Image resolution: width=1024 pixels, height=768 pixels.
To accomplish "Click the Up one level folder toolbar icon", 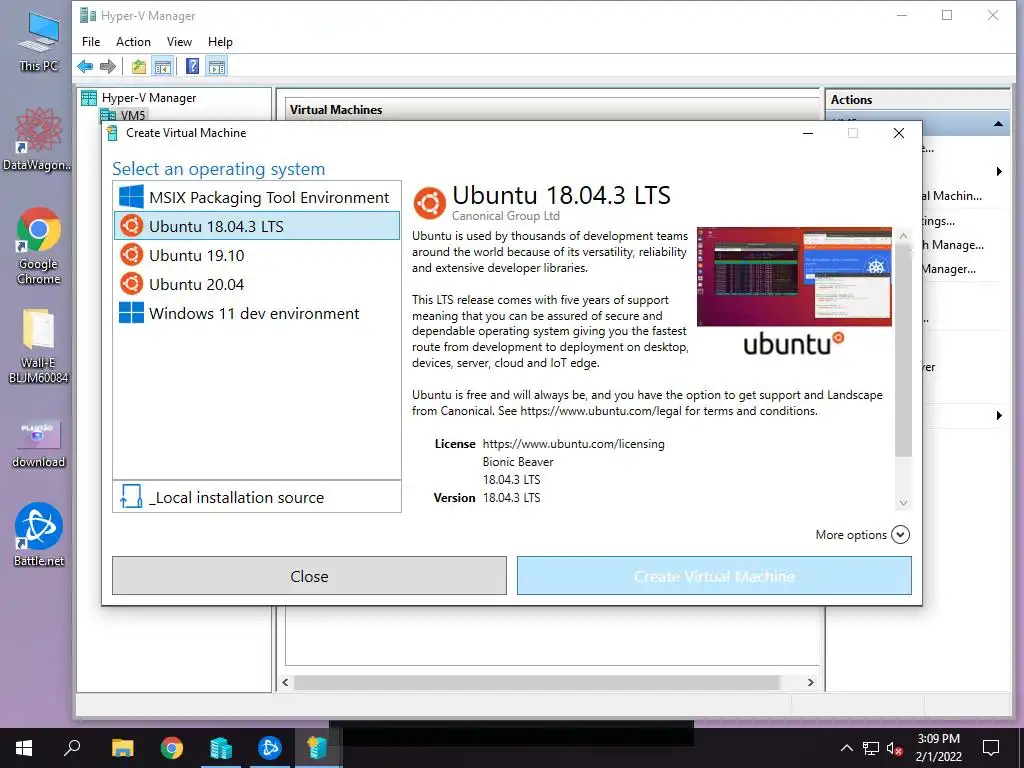I will tap(138, 66).
